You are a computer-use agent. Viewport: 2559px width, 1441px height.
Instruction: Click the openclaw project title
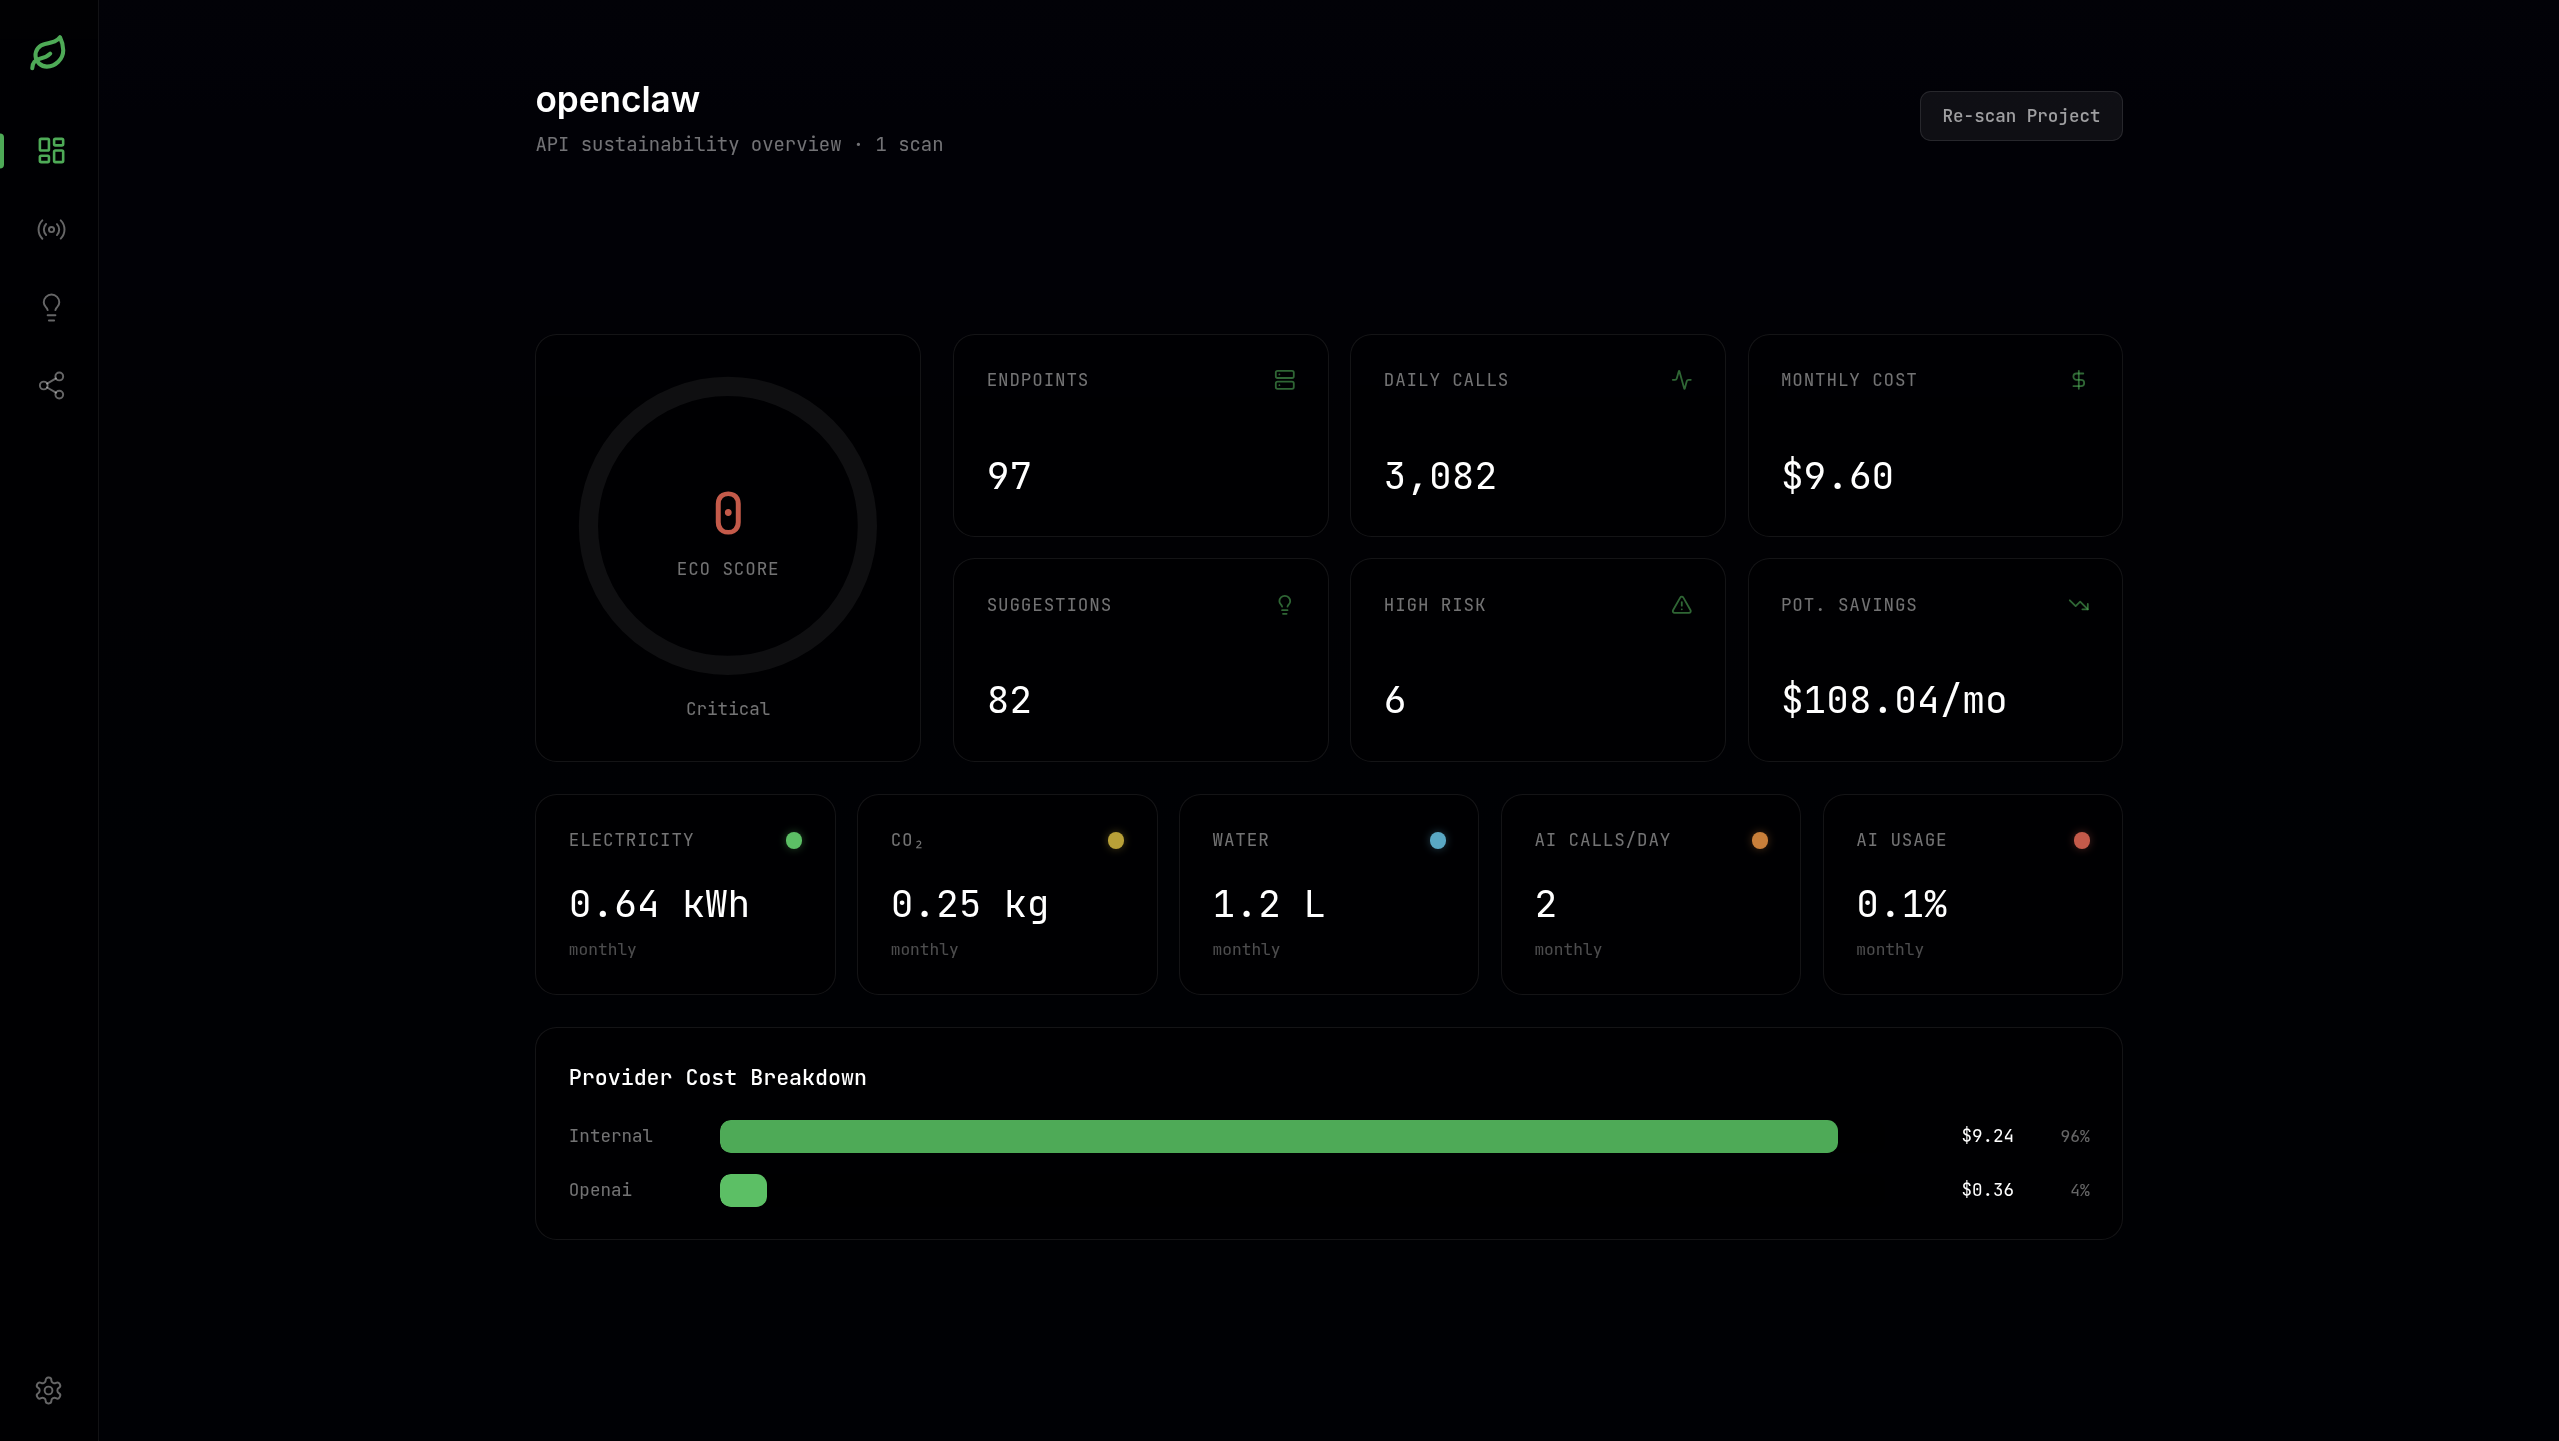[617, 99]
